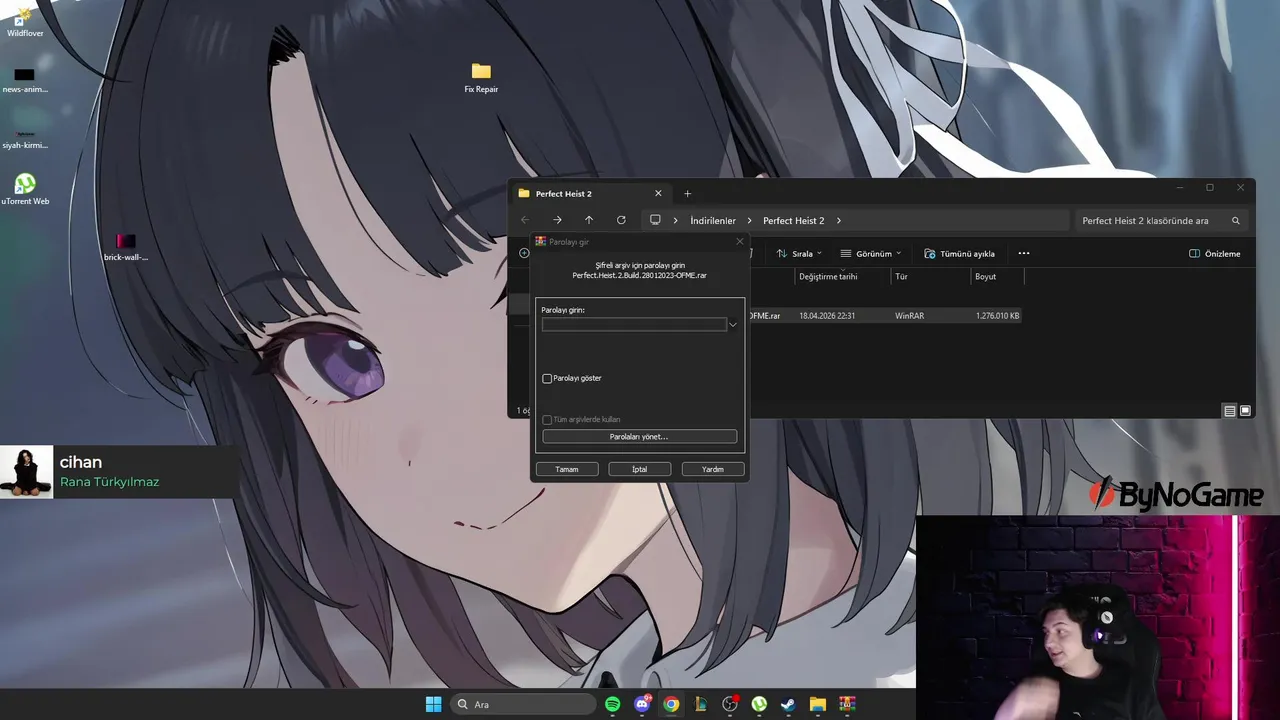
Task: Select the brick-wall desktop file
Action: 125,246
